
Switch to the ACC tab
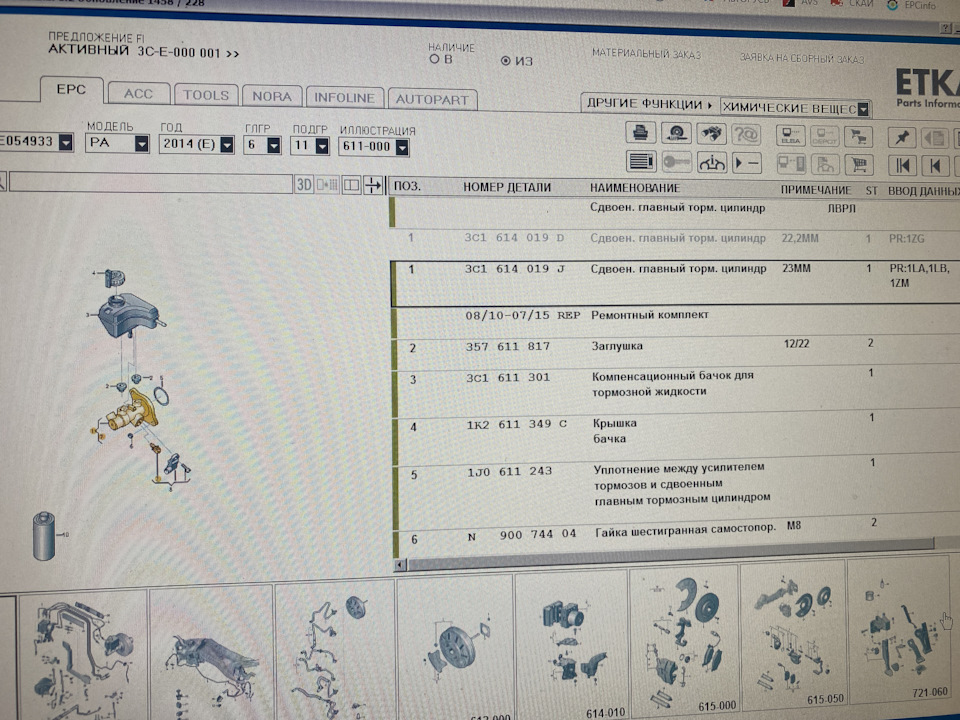tap(138, 94)
